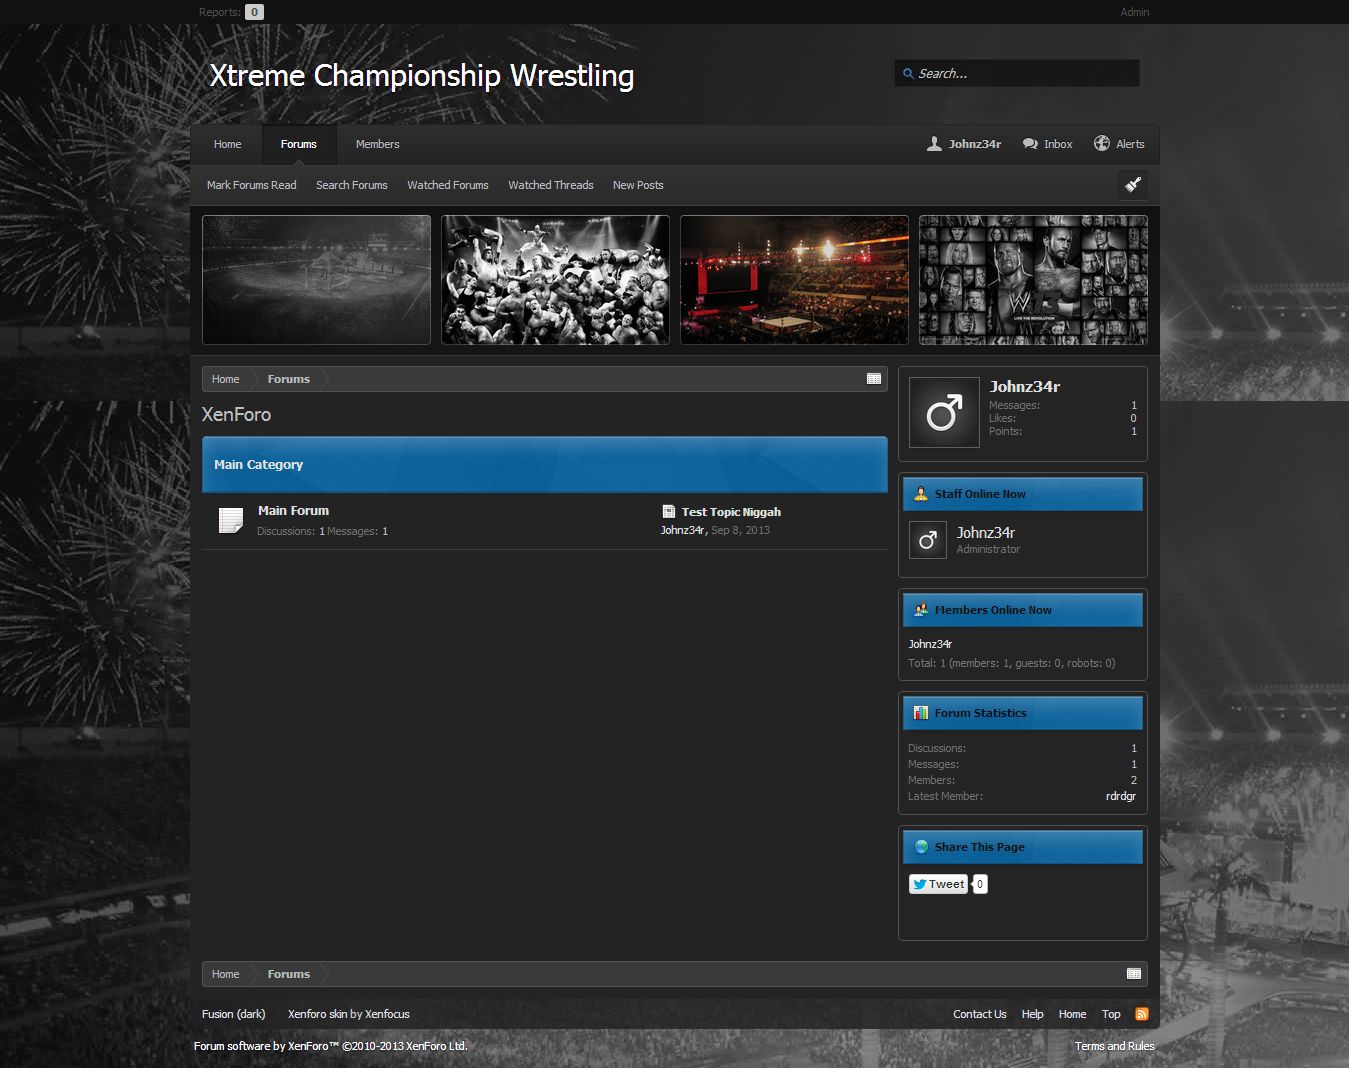Screen dimensions: 1349x1068
Task: Open Johnz34r account menu in navbar
Action: (x=964, y=144)
